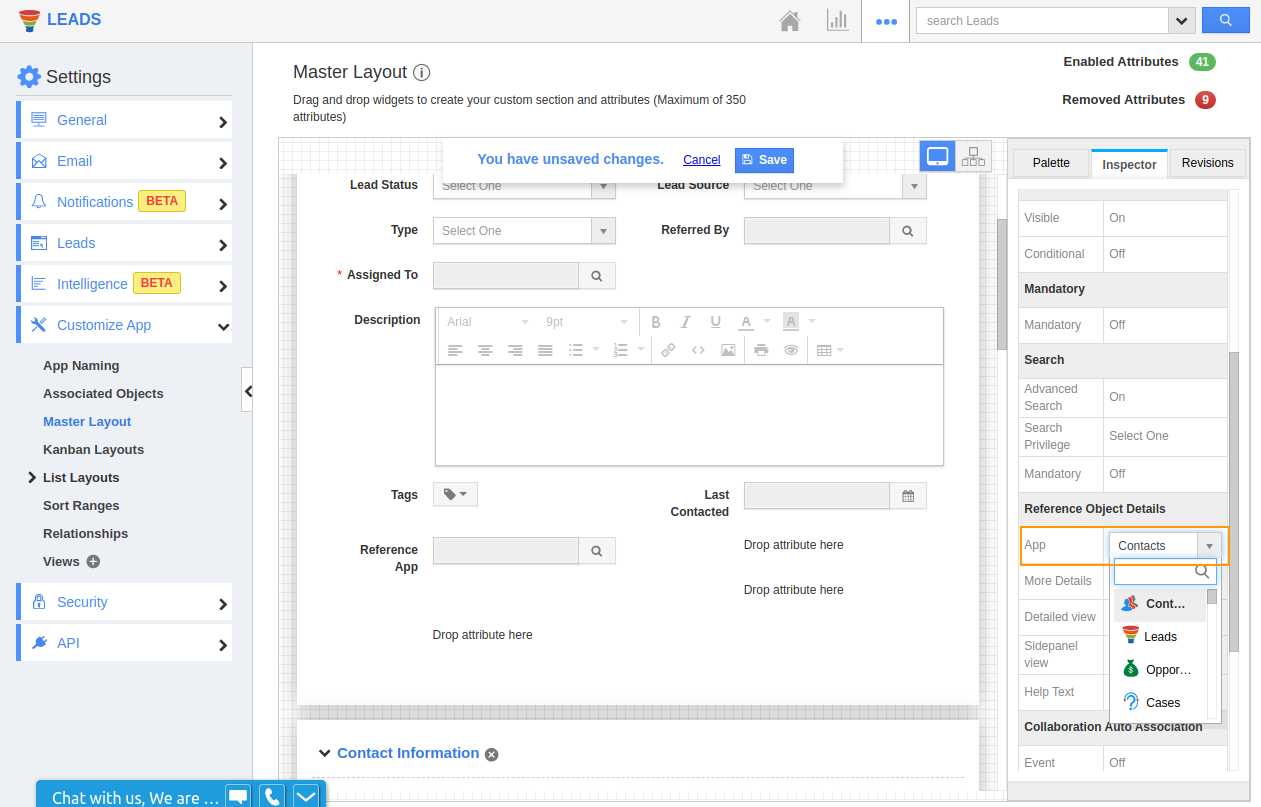
Task: Click the Cancel link
Action: click(x=701, y=160)
